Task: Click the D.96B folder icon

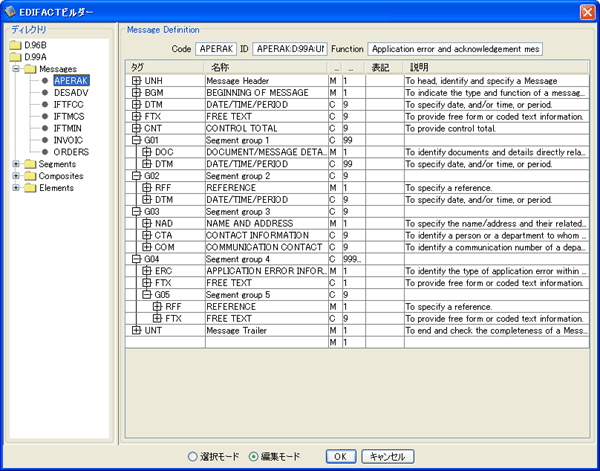Action: [x=16, y=45]
